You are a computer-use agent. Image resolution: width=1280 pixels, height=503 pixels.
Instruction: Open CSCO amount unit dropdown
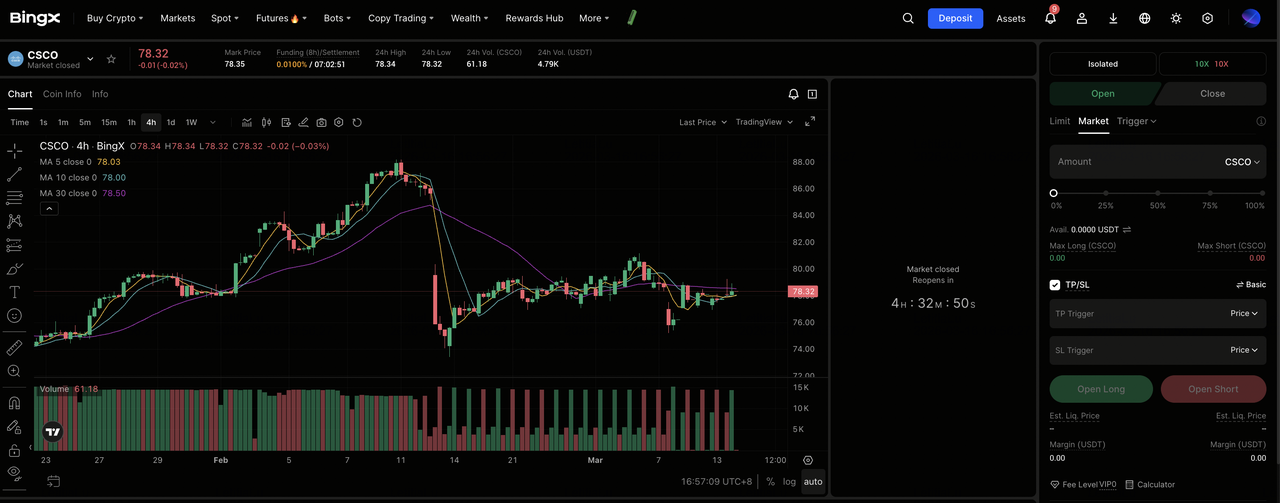[1242, 162]
